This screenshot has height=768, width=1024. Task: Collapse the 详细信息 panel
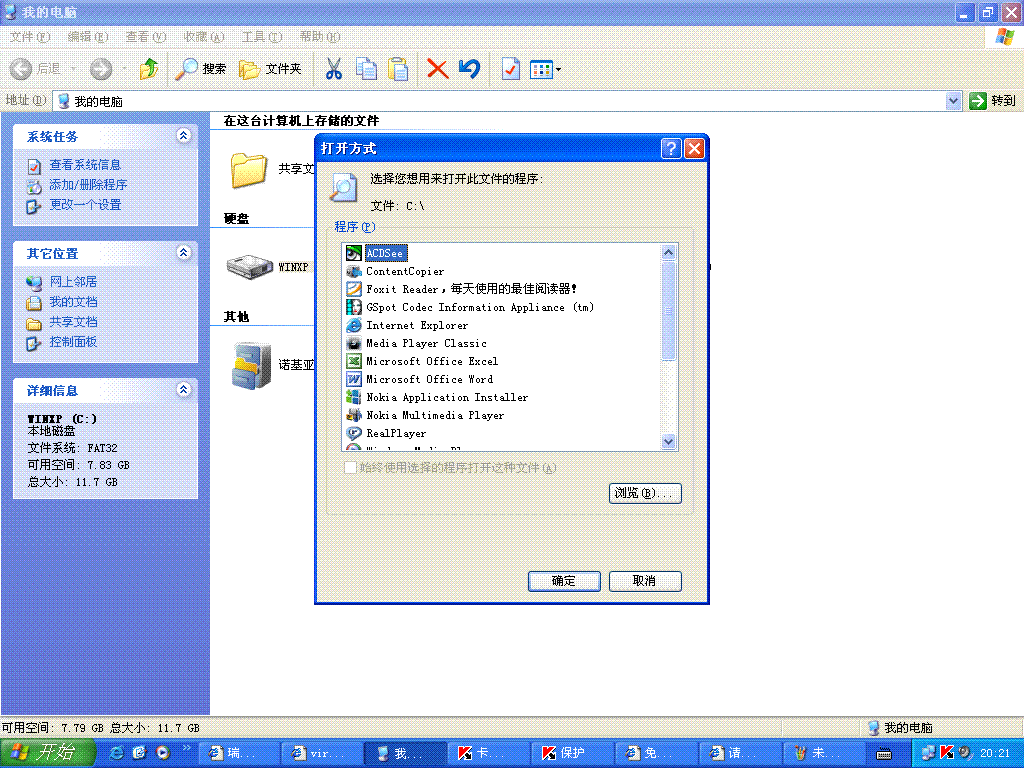pos(184,390)
